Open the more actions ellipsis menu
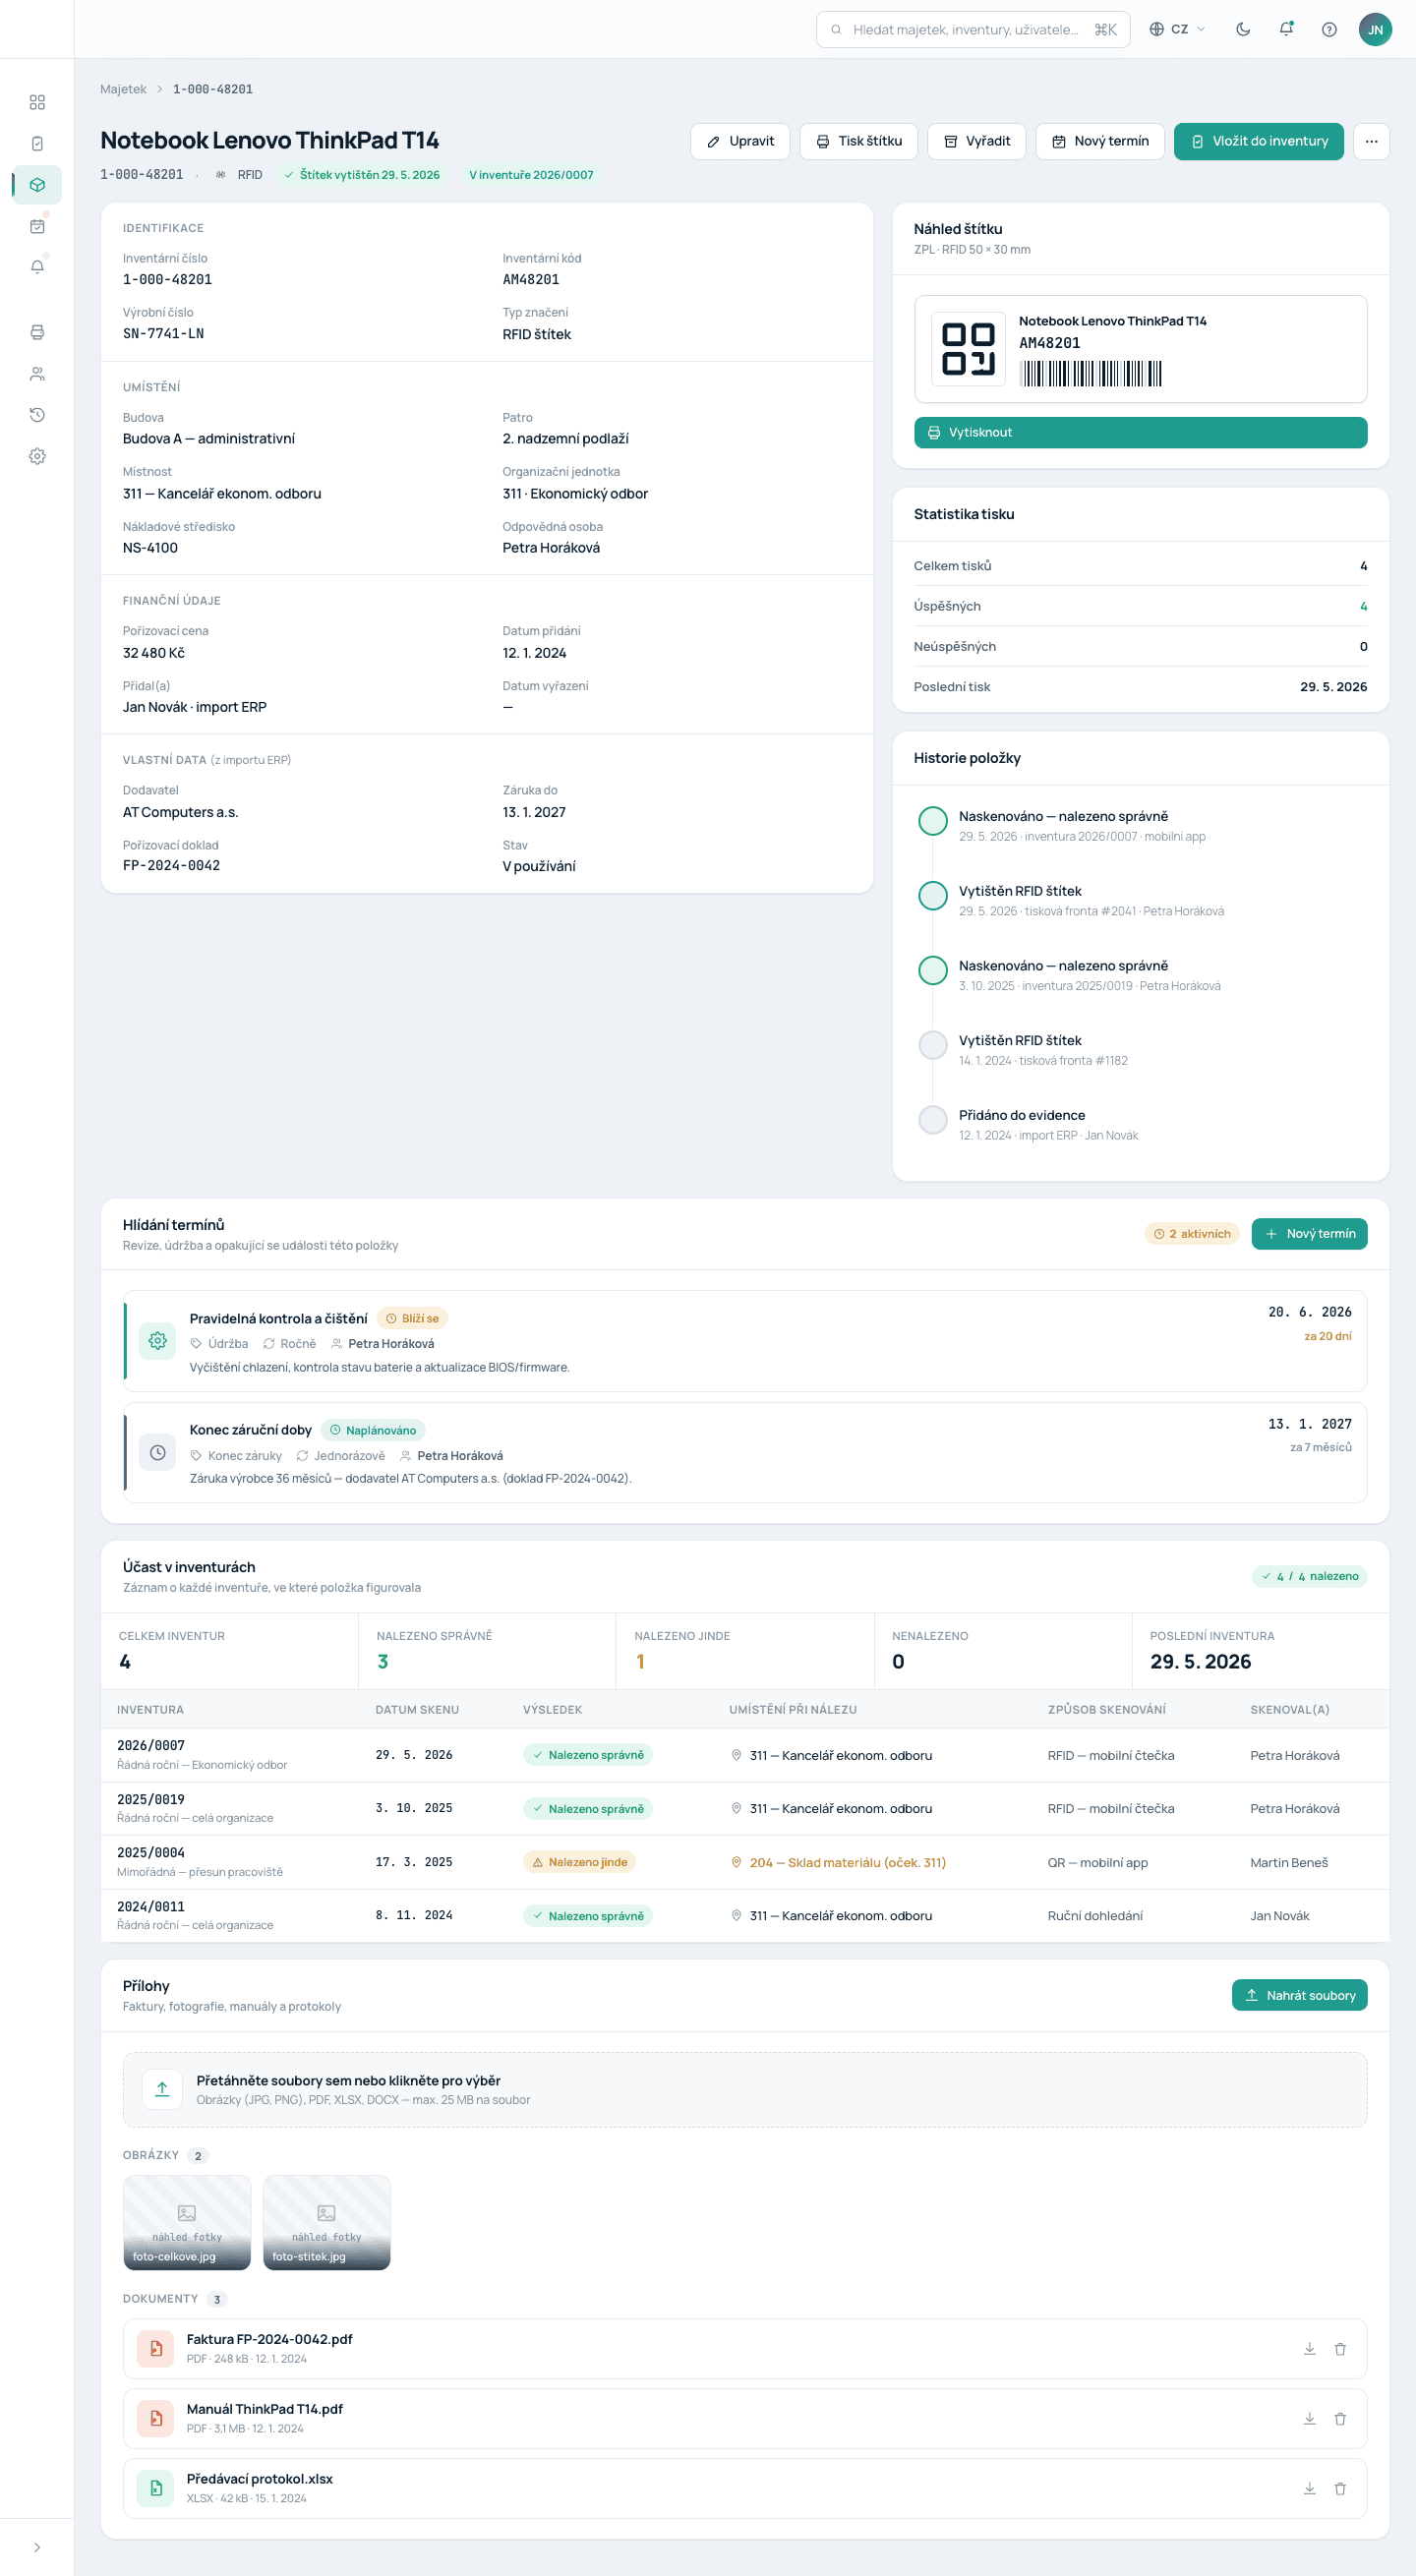Image resolution: width=1416 pixels, height=2576 pixels. (x=1371, y=141)
